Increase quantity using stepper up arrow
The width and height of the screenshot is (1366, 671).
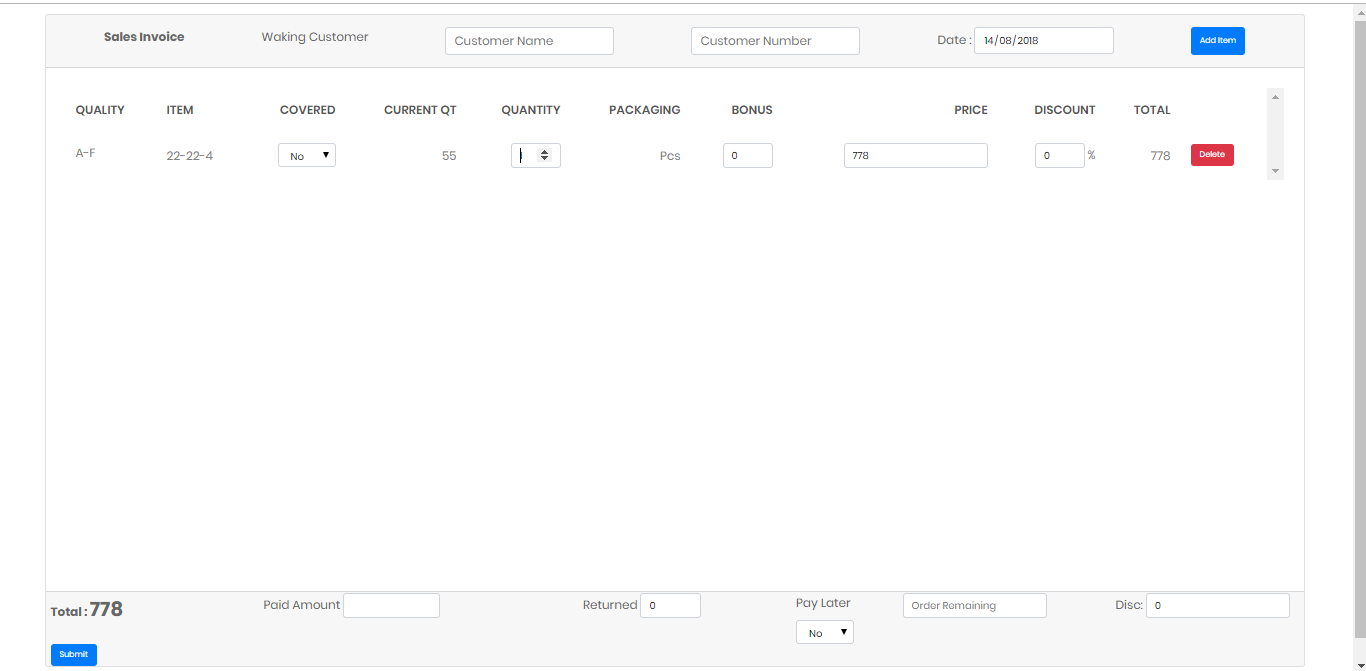544,152
